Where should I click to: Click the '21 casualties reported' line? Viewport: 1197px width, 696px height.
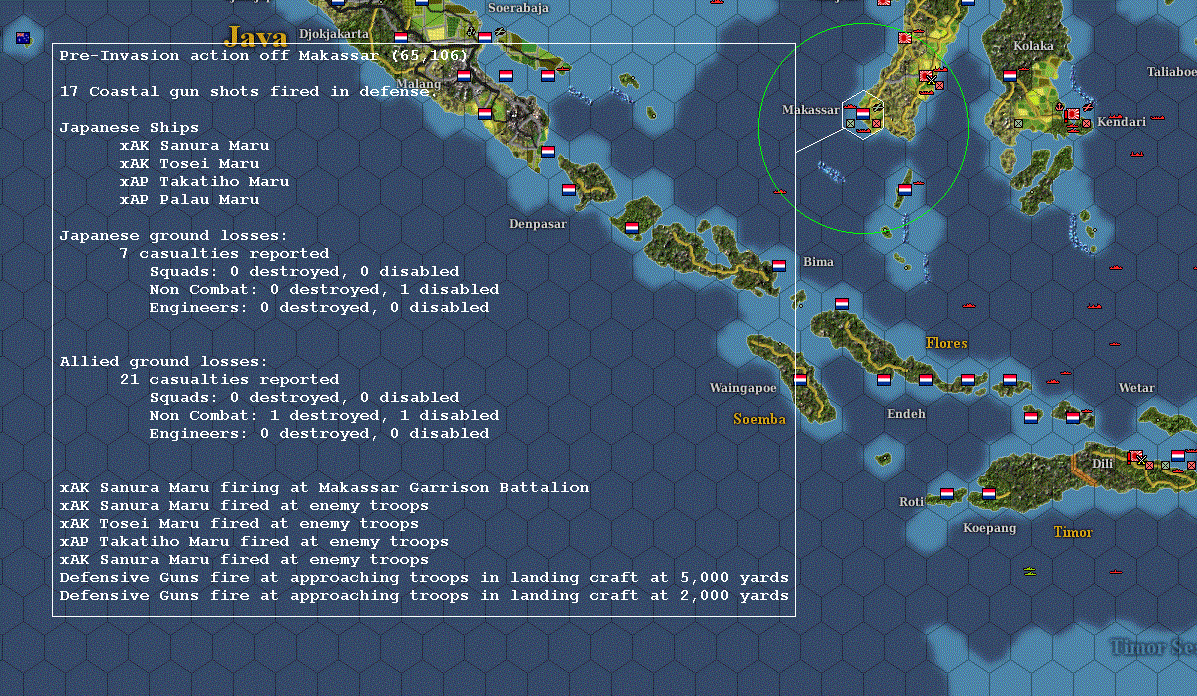pos(229,379)
